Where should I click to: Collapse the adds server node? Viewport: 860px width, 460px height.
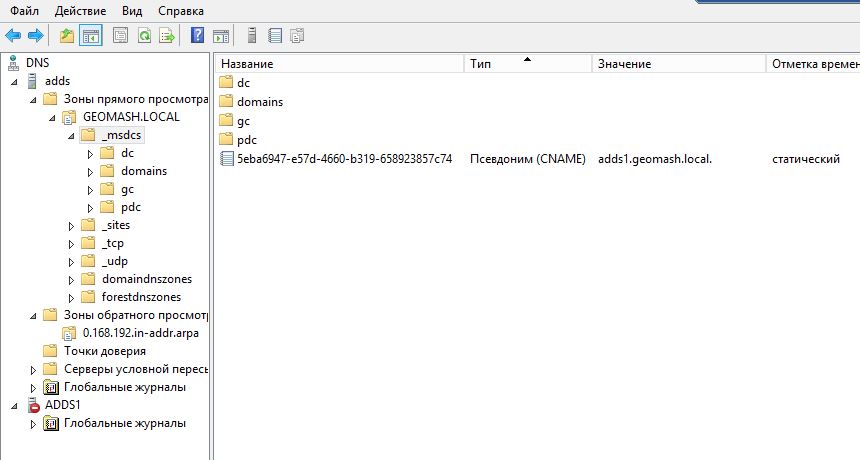tap(15, 82)
